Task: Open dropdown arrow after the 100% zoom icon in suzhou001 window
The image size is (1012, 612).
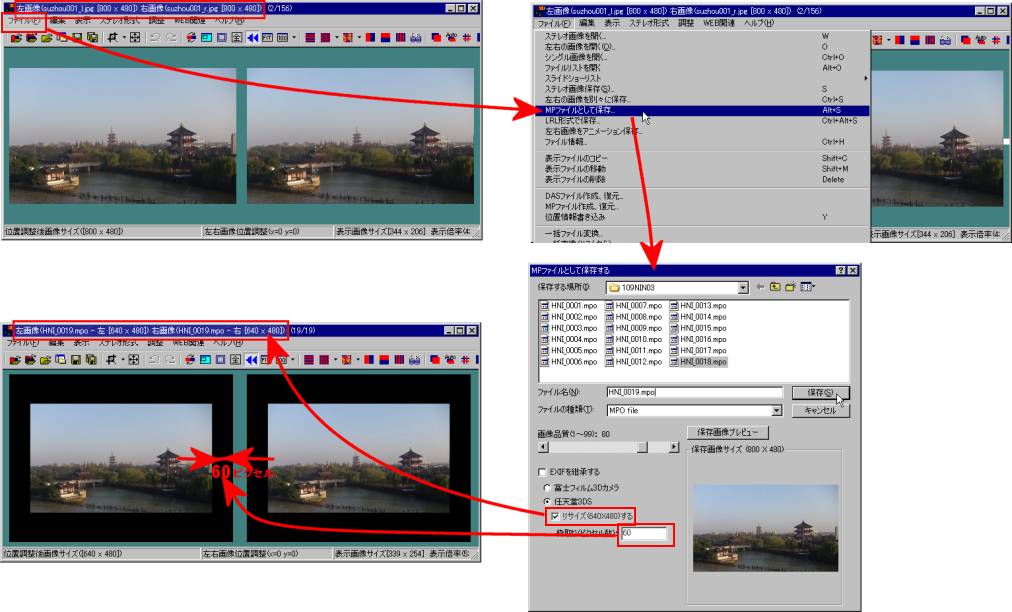Action: 294,37
